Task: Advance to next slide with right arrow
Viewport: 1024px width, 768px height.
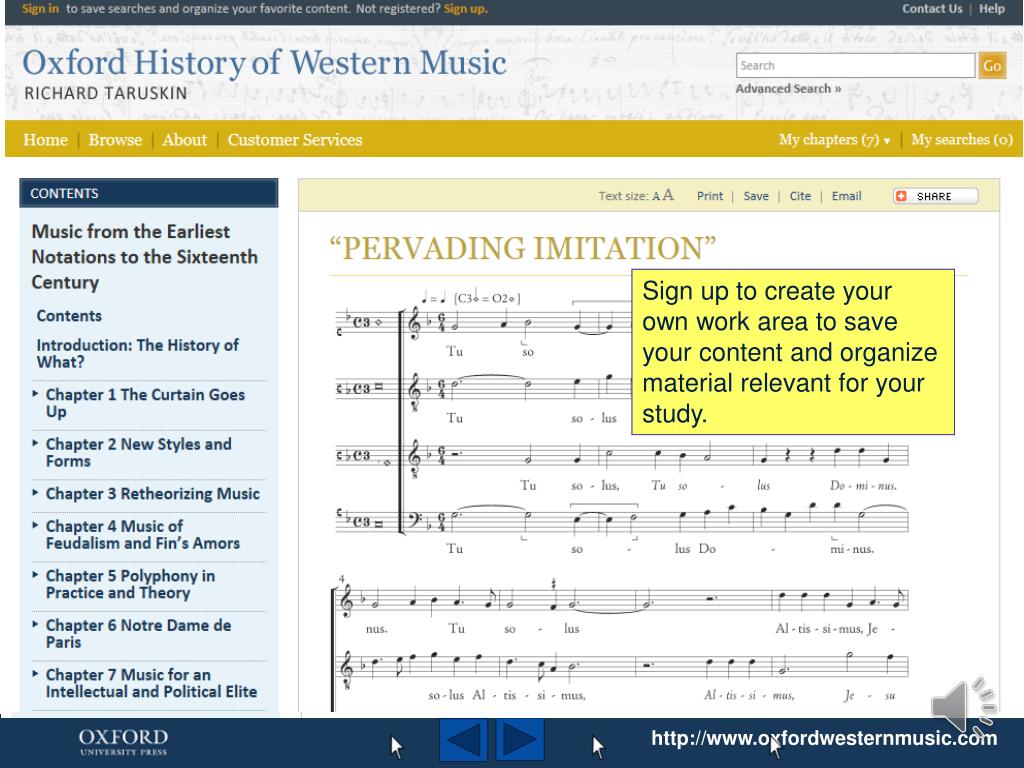Action: point(520,740)
